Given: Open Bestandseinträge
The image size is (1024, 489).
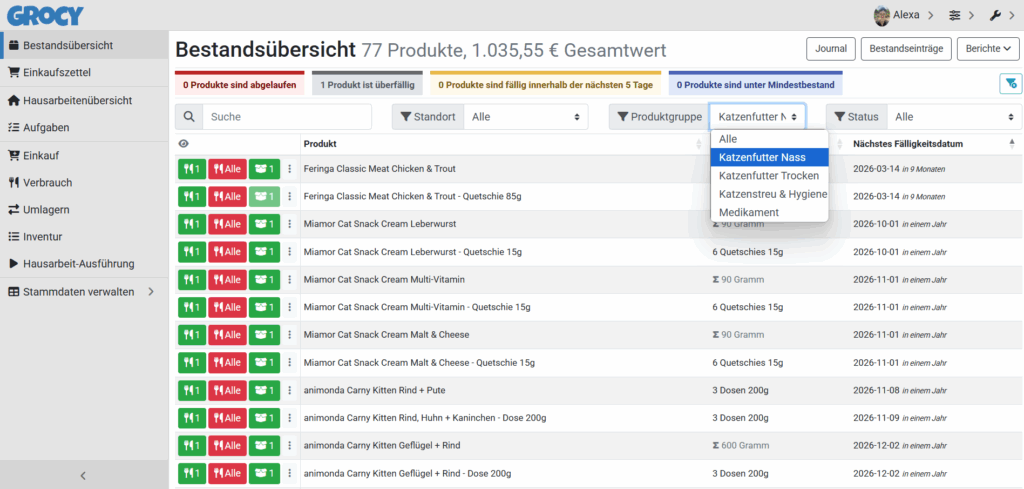Looking at the screenshot, I should pos(906,48).
